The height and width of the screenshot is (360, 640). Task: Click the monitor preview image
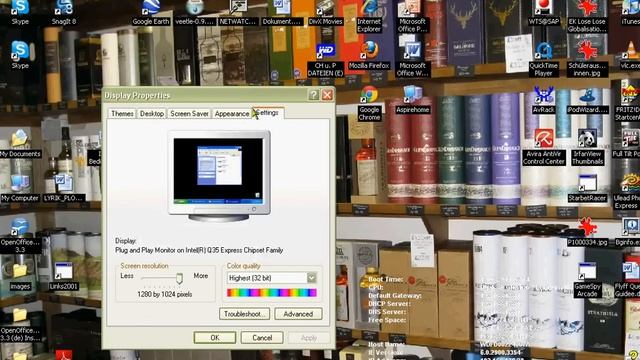coord(219,176)
